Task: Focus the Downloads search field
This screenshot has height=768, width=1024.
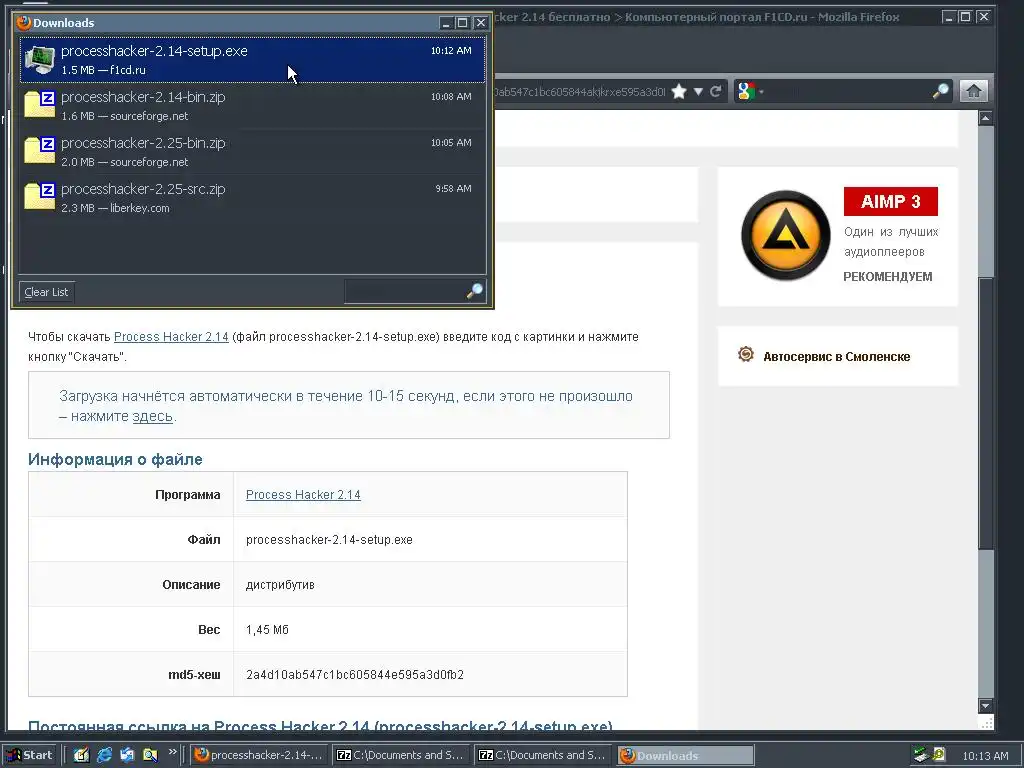Action: (405, 291)
